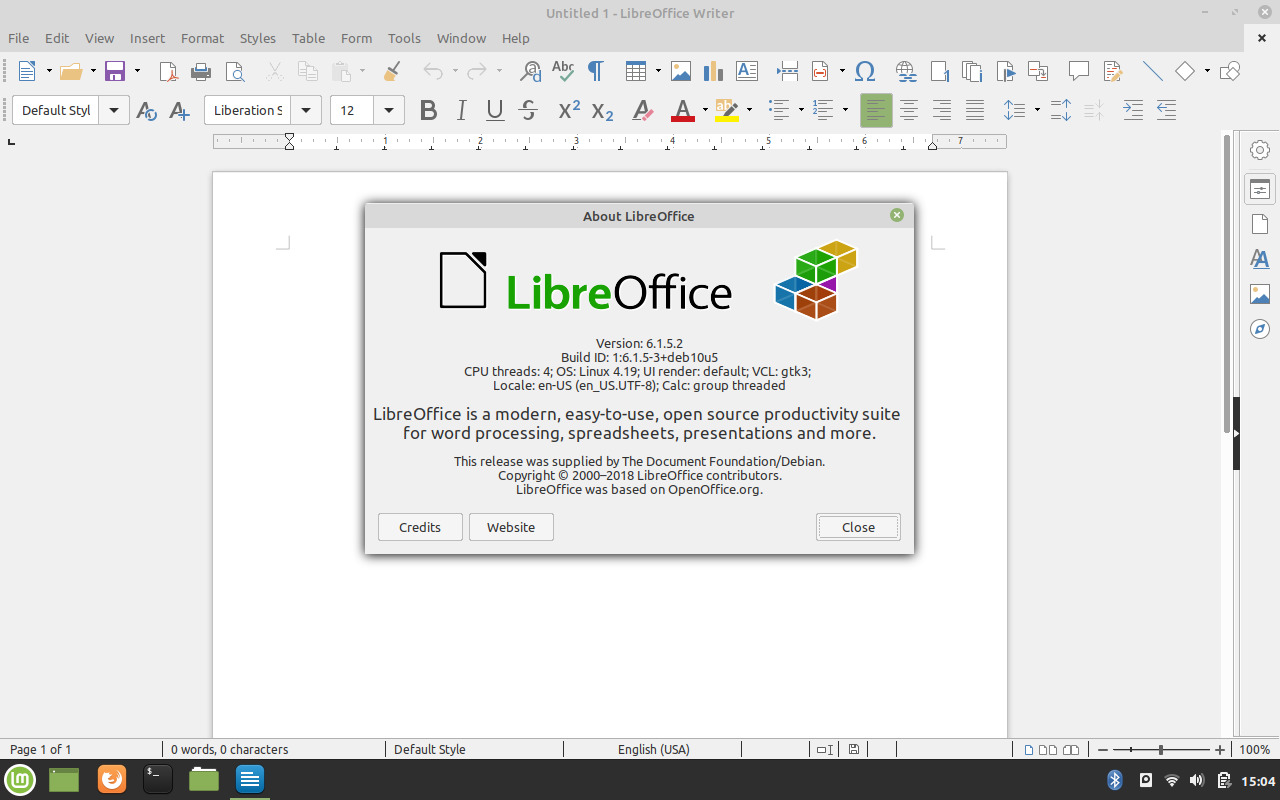Expand the Font Name dropdown

[x=307, y=110]
